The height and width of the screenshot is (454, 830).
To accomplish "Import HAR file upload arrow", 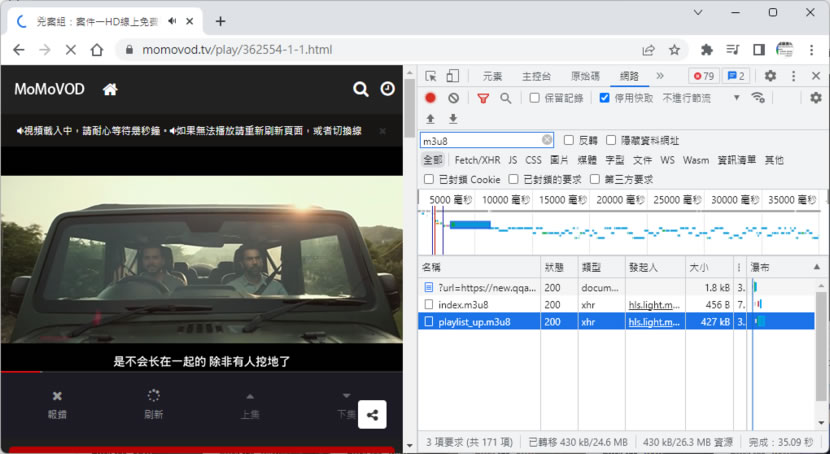I will pyautogui.click(x=430, y=119).
